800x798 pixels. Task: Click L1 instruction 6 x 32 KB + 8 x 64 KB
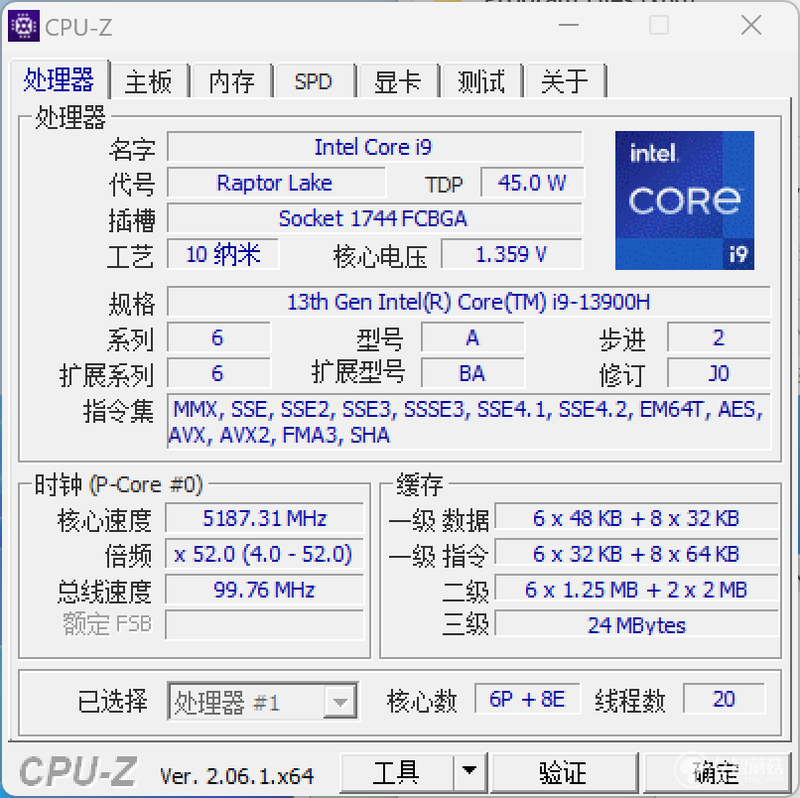pos(636,554)
